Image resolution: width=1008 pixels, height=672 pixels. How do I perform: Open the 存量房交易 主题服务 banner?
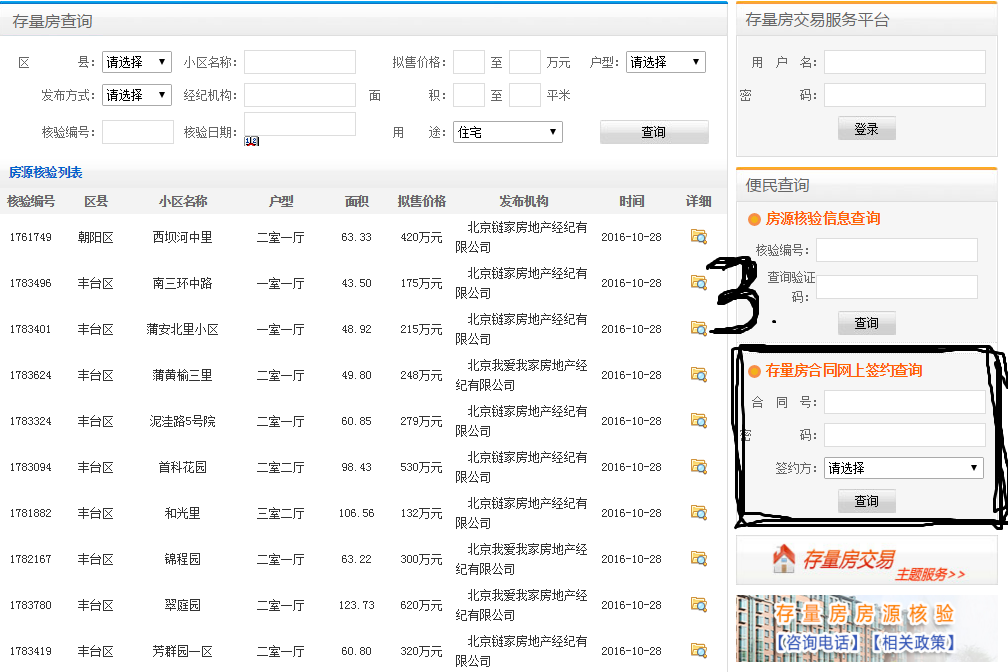[867, 560]
